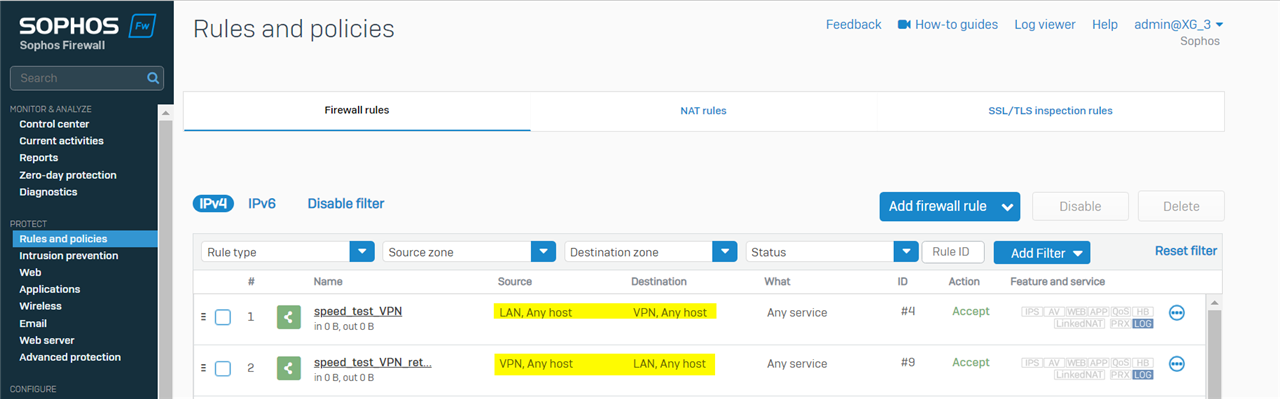The height and width of the screenshot is (399, 1280).
Task: Open the NAT rules tab
Action: click(x=703, y=111)
